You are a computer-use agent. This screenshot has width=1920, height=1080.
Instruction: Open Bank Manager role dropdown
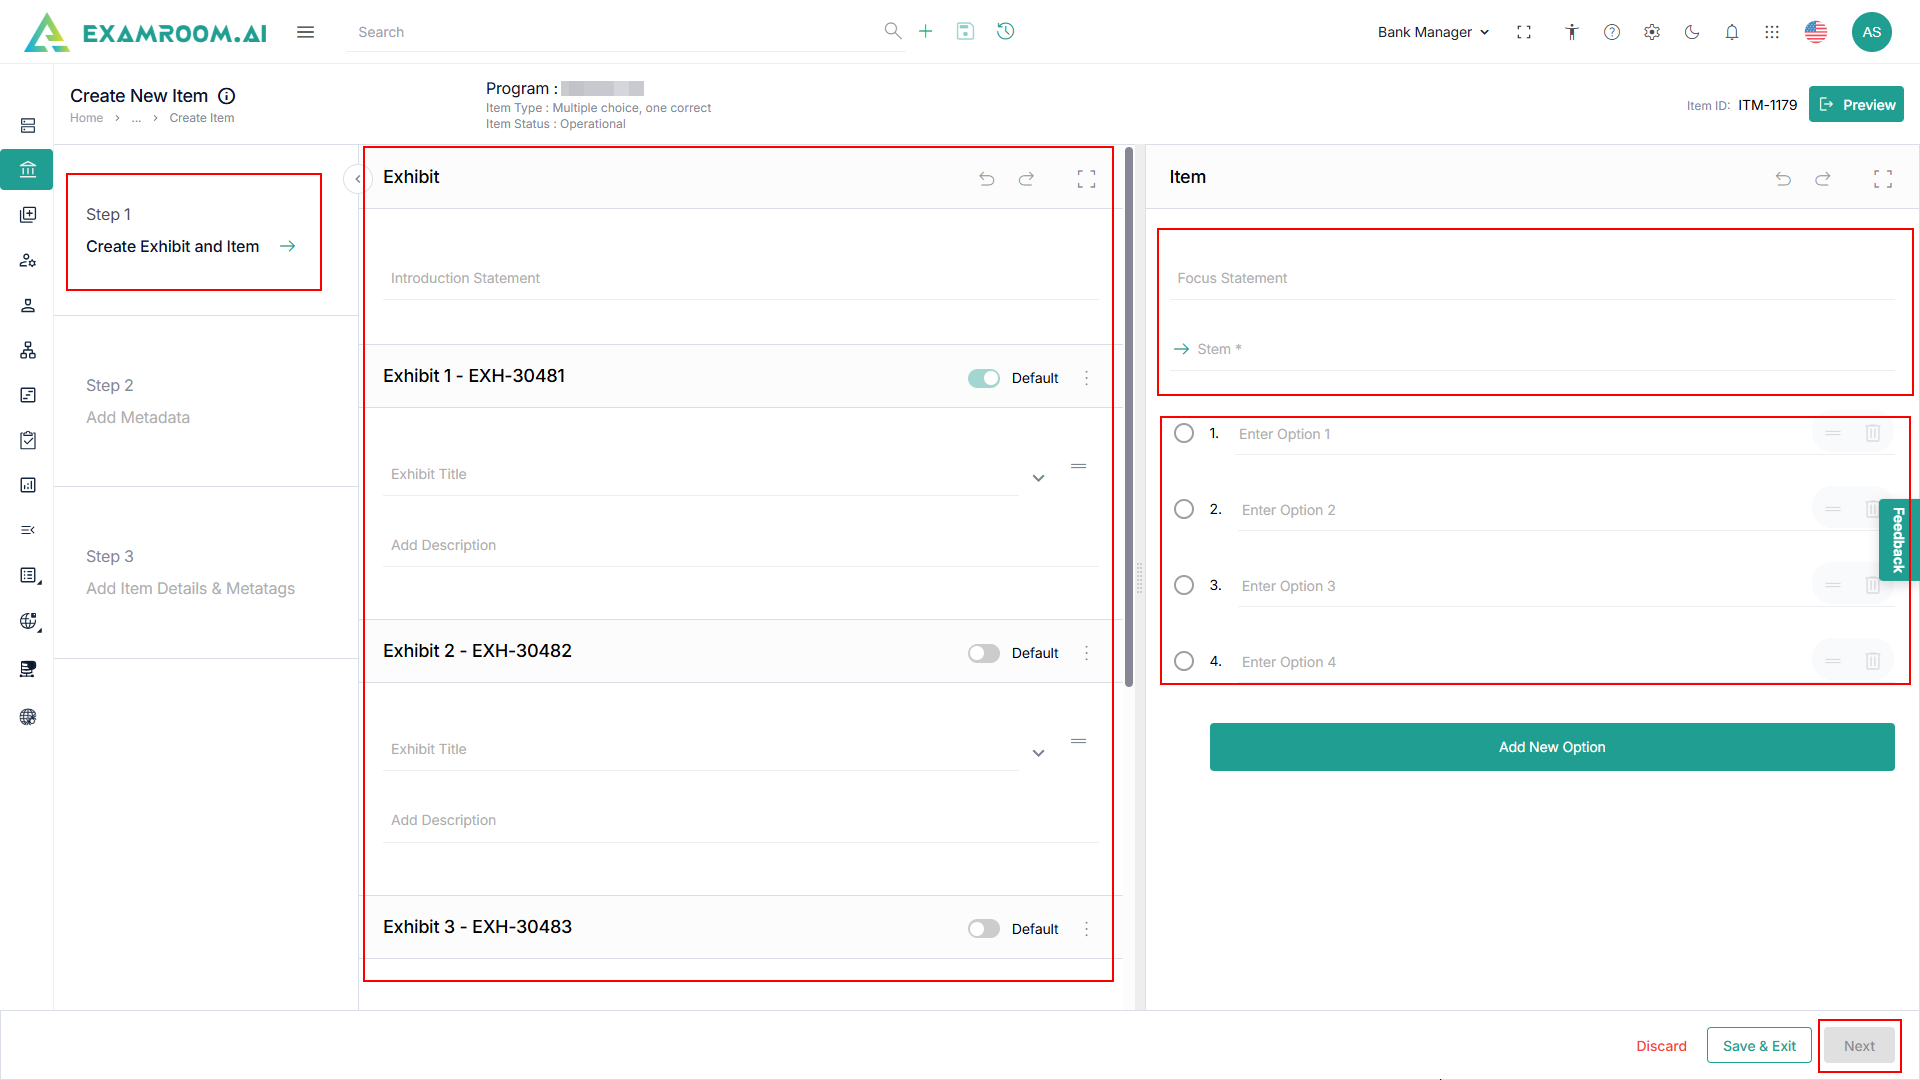click(x=1433, y=32)
